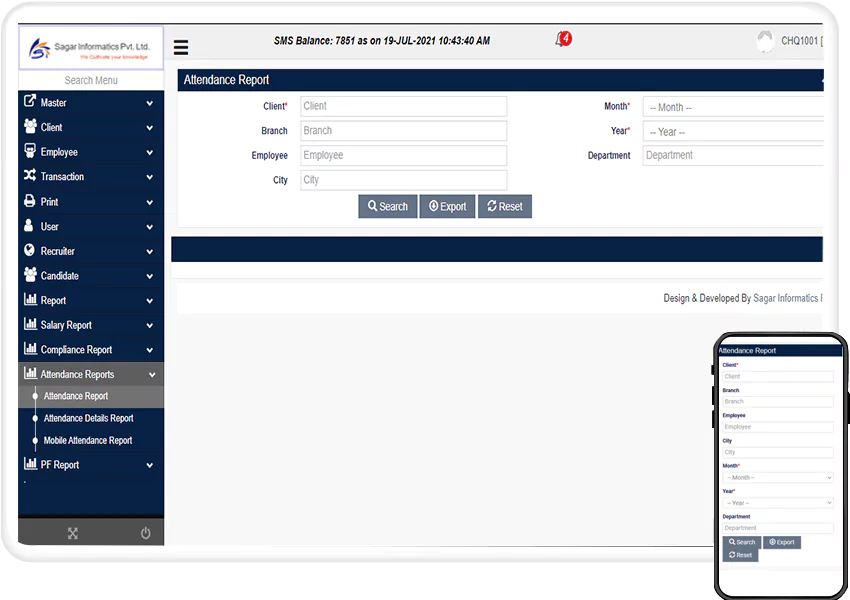Viewport: 850px width, 600px height.
Task: Open Month dropdown in phone mockup
Action: coord(778,478)
